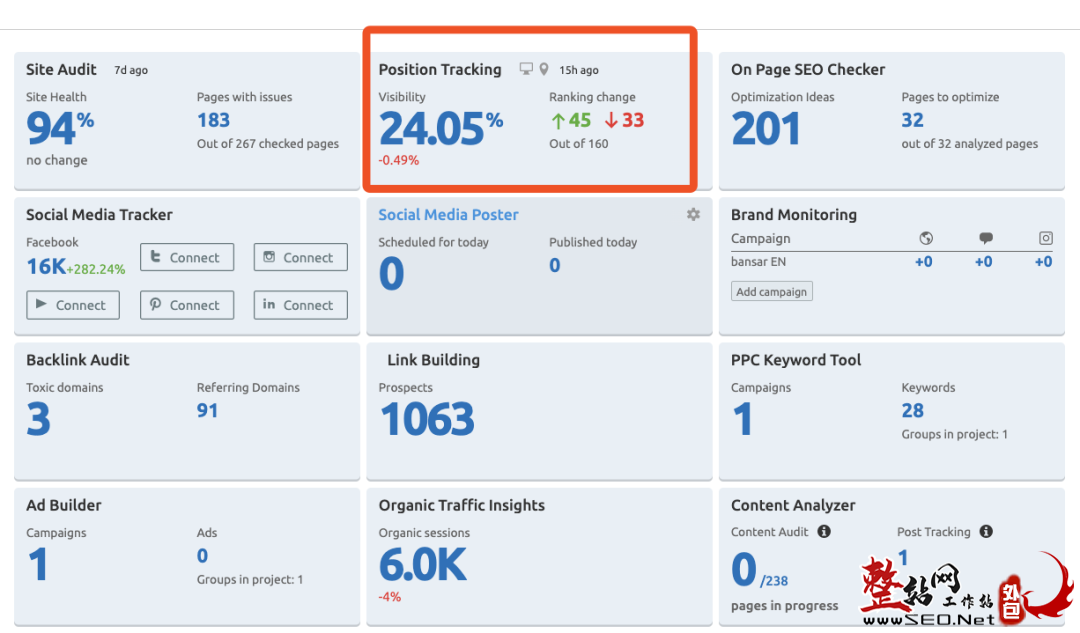Open the Site Audit widget title
1080x633 pixels.
pyautogui.click(x=61, y=69)
